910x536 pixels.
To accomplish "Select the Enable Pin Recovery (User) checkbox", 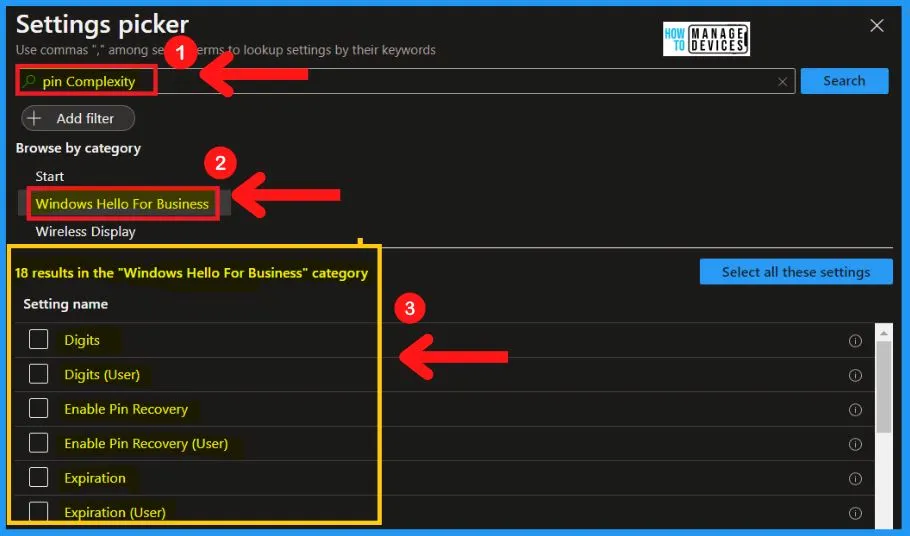I will (x=38, y=443).
